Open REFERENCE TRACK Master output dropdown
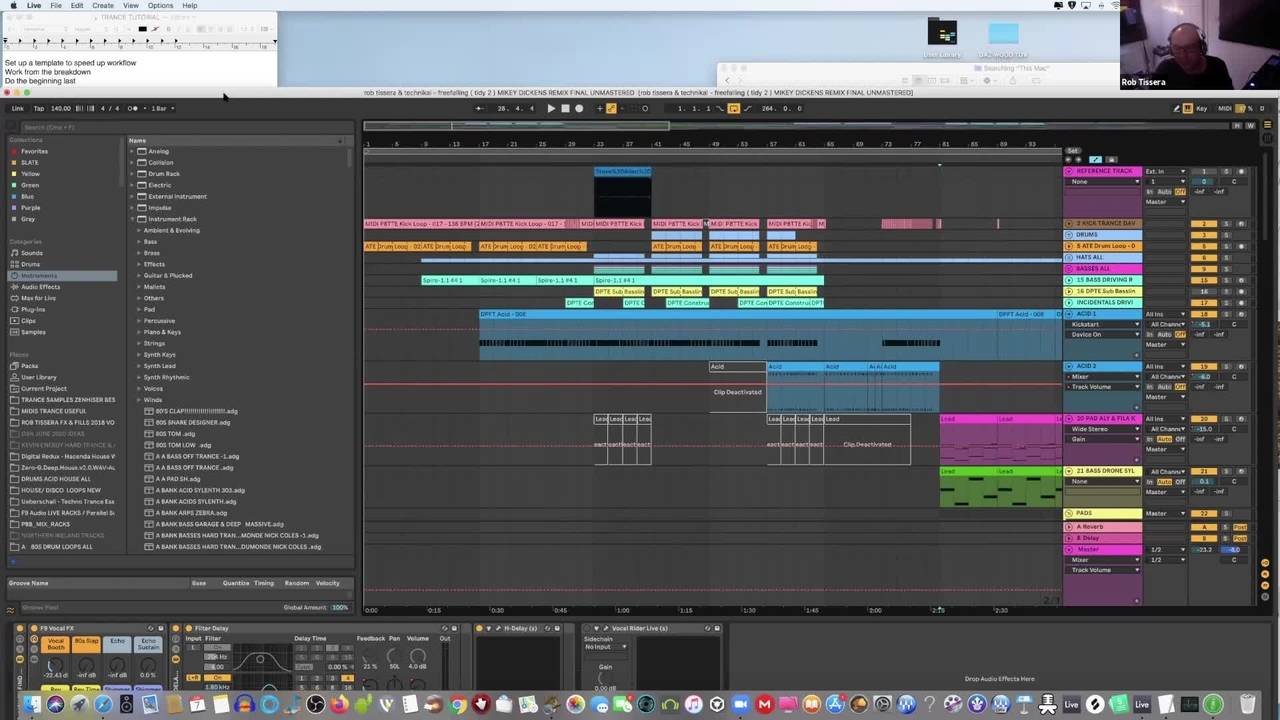Viewport: 1280px width, 720px height. tap(1164, 202)
